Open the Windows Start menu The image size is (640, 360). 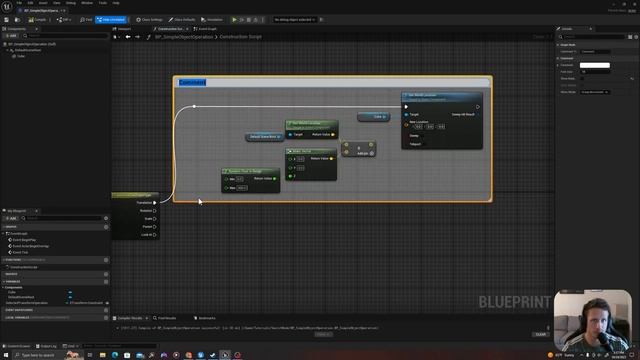point(6,355)
